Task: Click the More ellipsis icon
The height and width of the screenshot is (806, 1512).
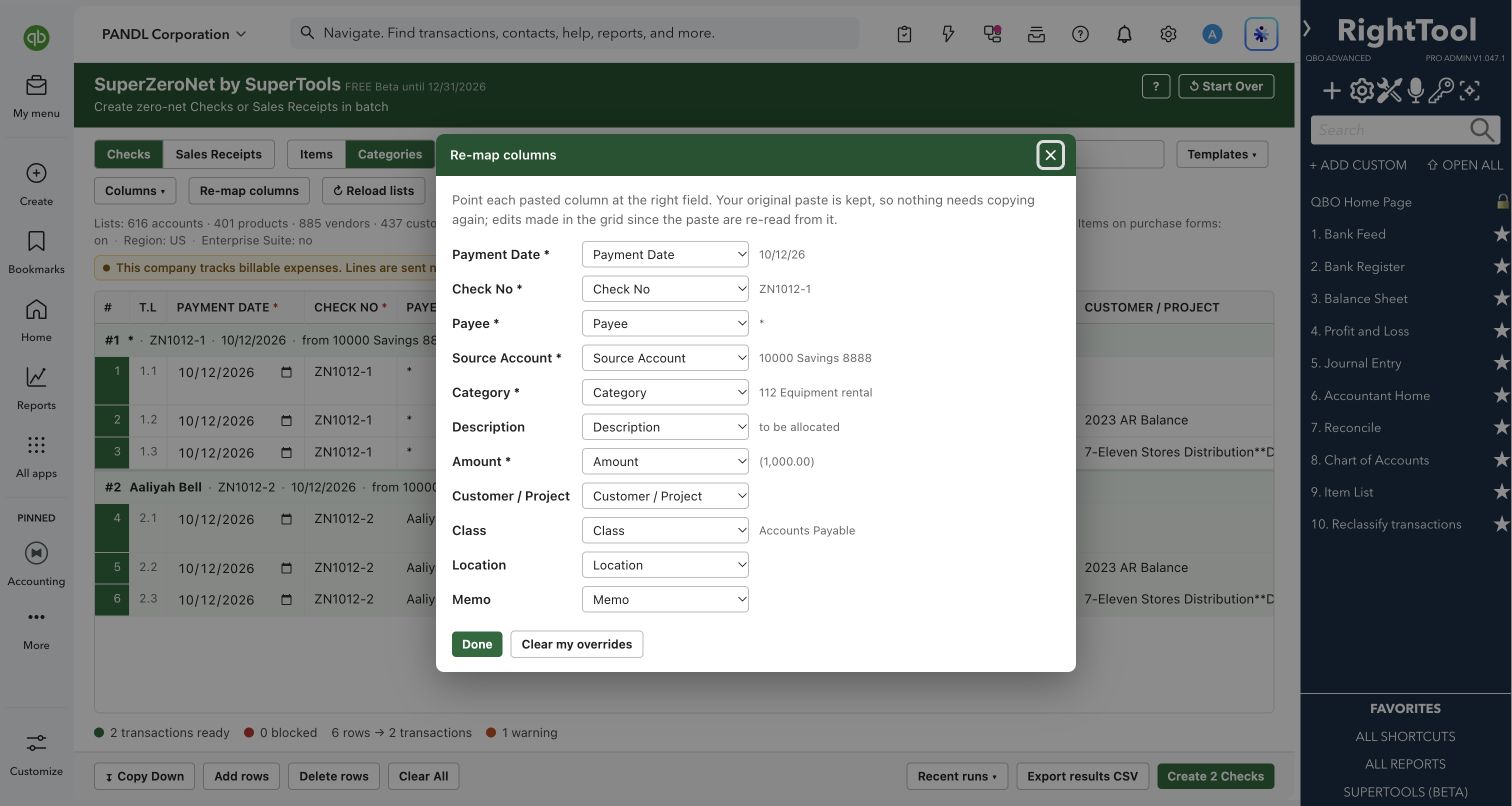Action: (36, 617)
